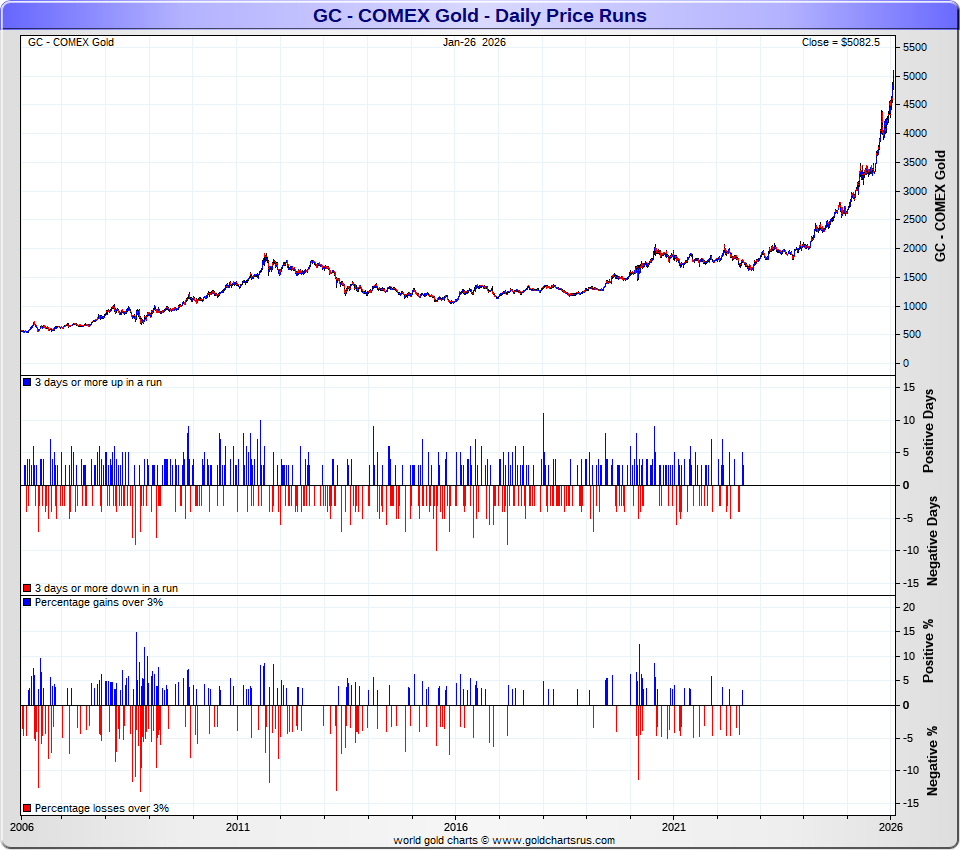Open the www.goldchartsrus.com footer link
960x850 pixels.
(553, 840)
